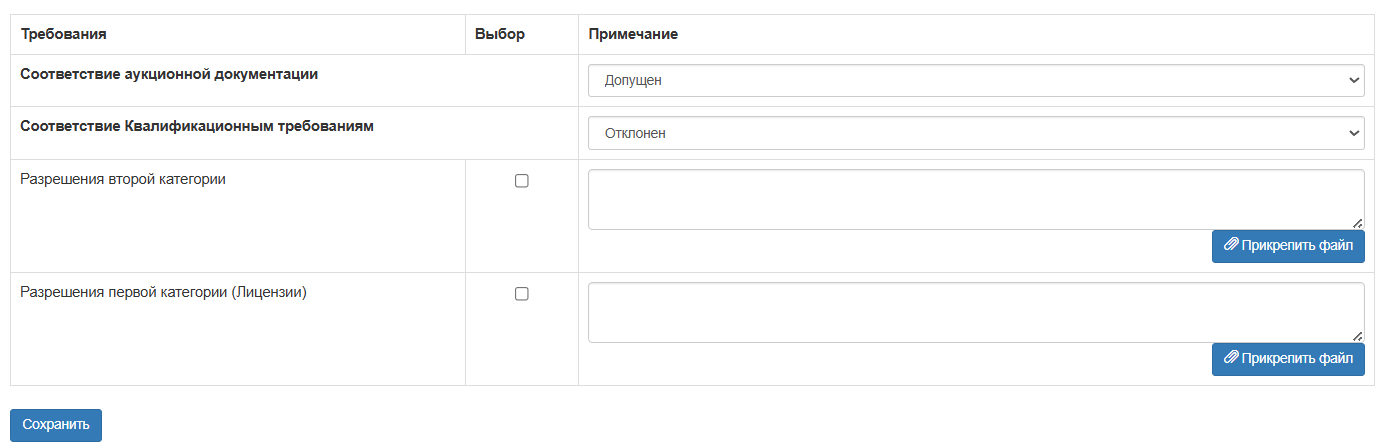Attach a file to Разрешения второй категории

(x=1288, y=246)
